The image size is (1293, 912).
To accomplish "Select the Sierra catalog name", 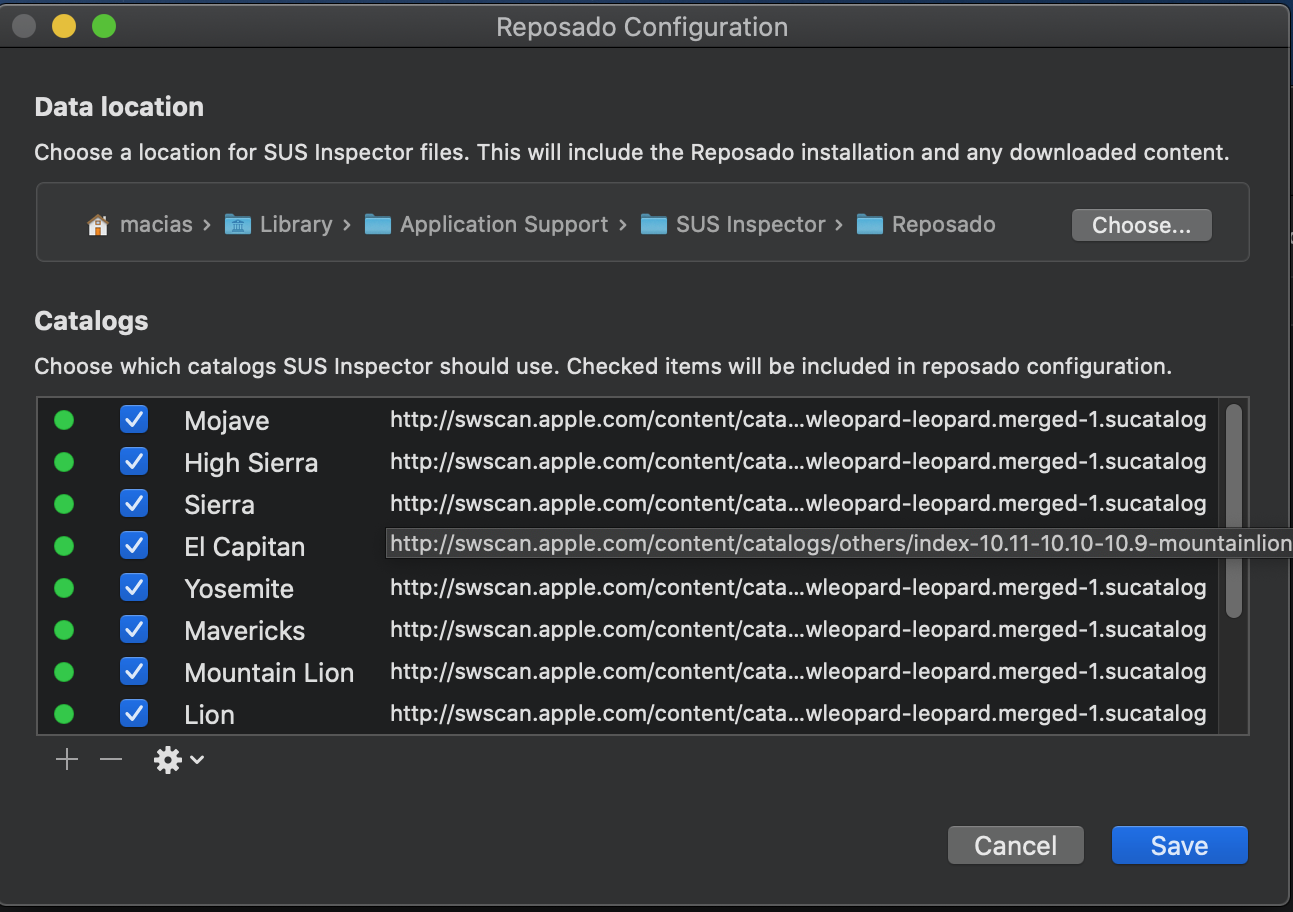I will pyautogui.click(x=219, y=505).
